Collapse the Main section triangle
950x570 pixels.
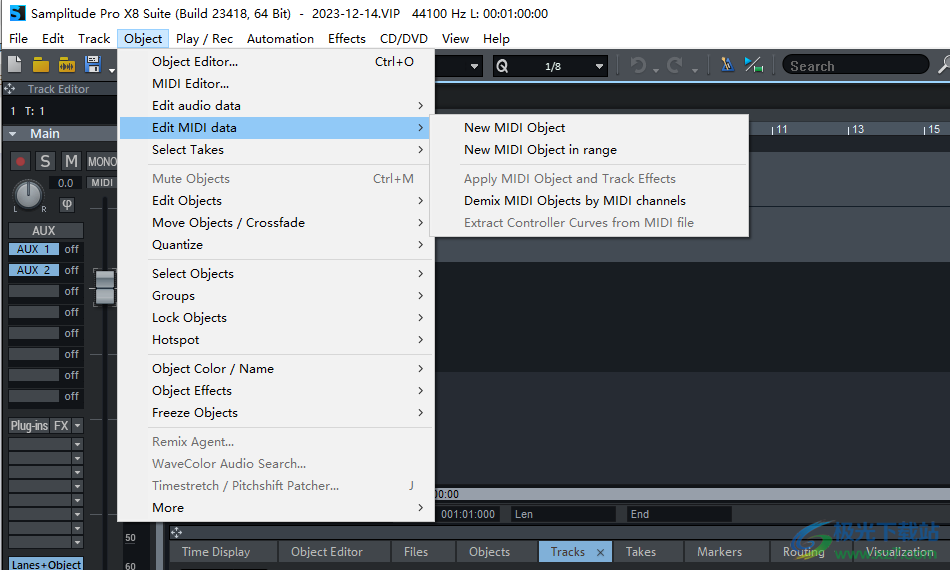(x=13, y=134)
